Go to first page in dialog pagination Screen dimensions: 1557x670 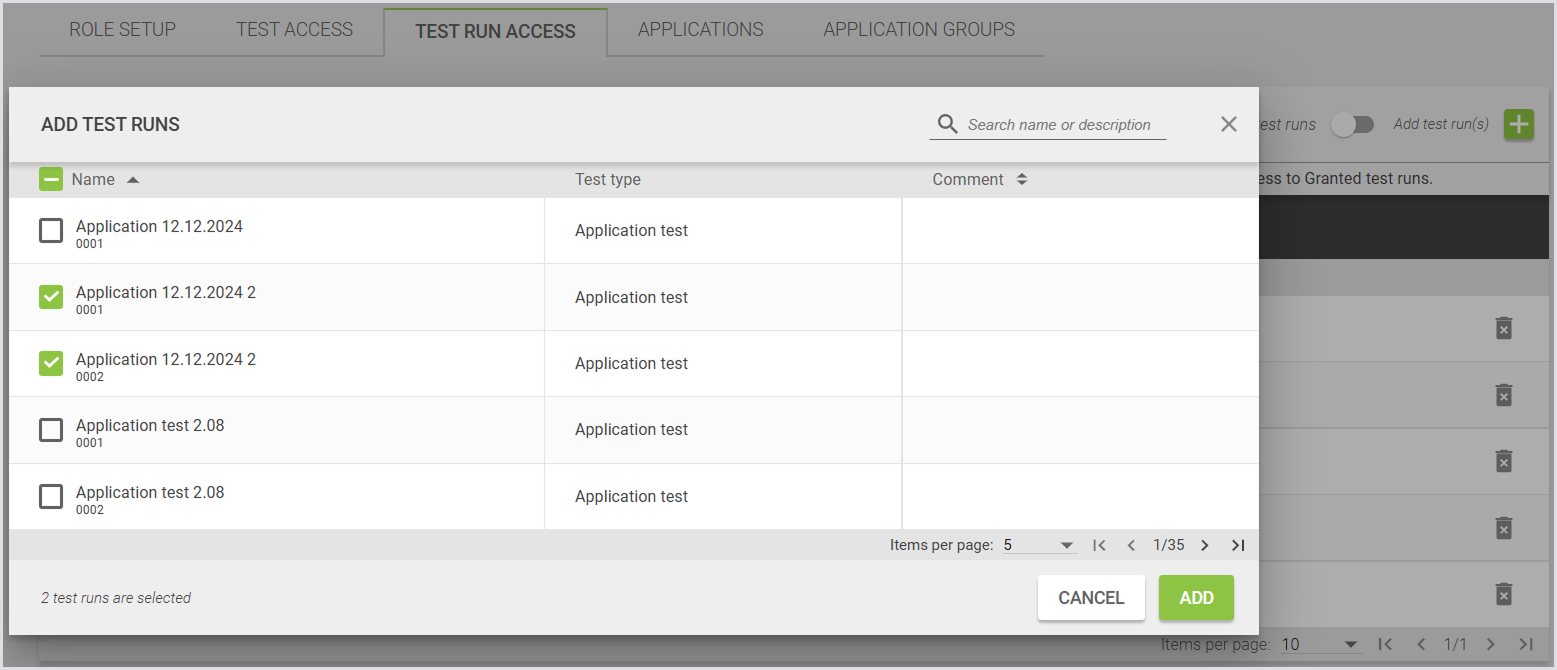point(1099,545)
